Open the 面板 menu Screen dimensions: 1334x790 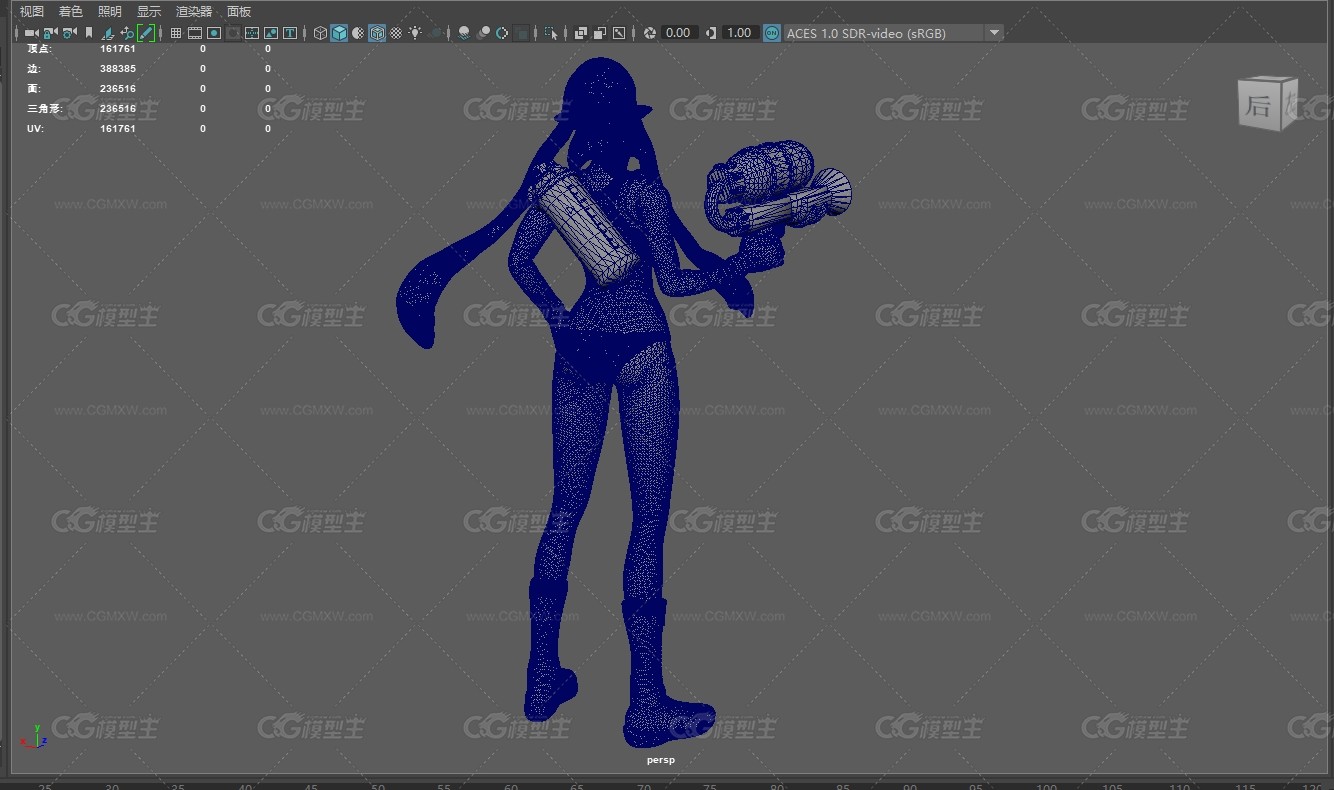click(239, 11)
